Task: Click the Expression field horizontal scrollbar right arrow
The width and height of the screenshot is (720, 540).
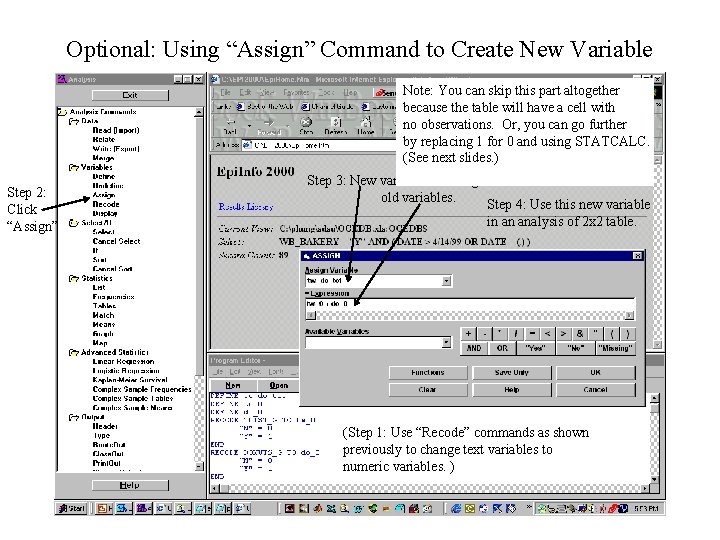Action: (629, 315)
